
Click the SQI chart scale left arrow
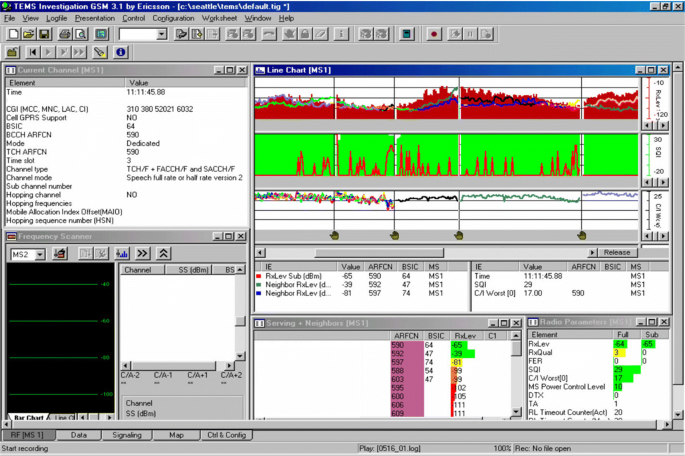[x=649, y=182]
